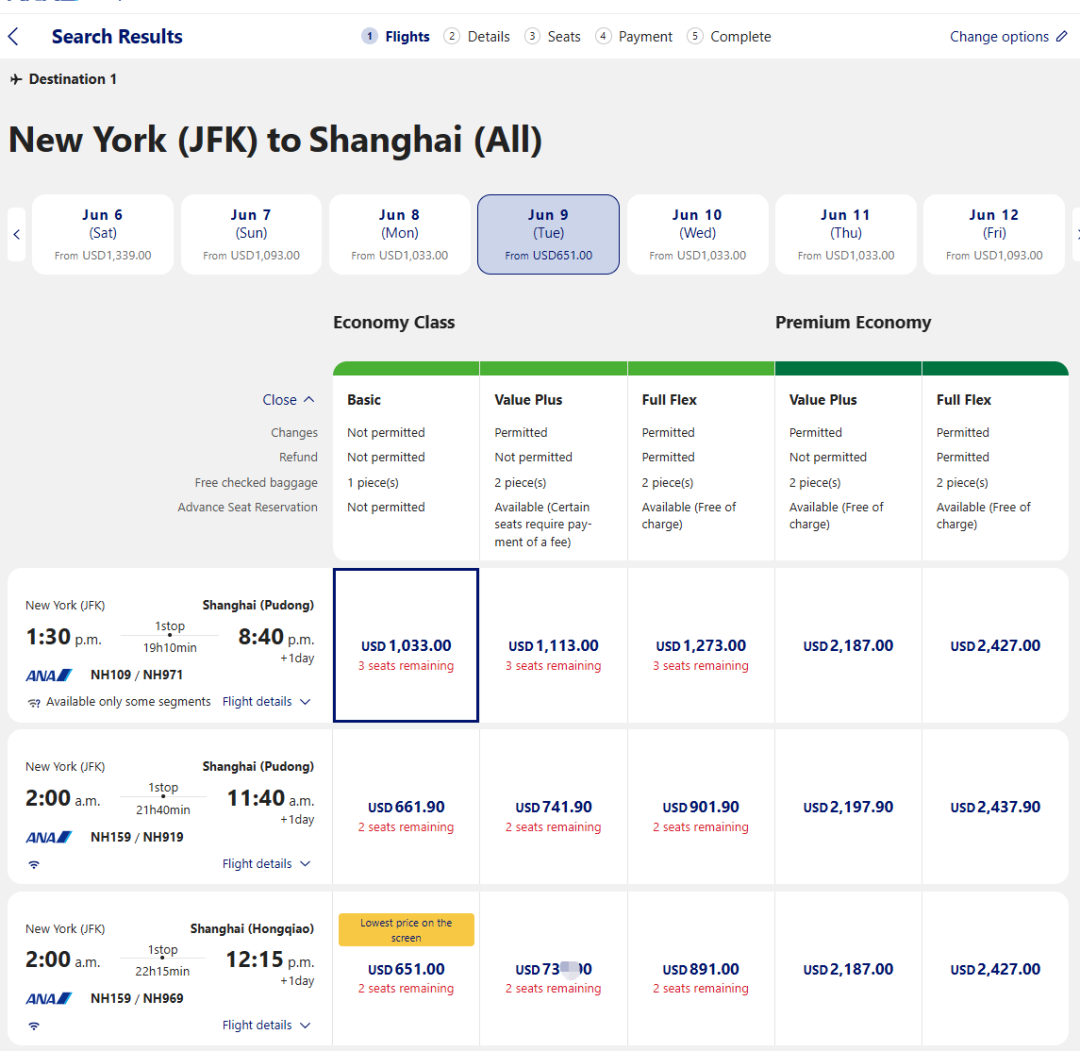Viewport: 1080px width, 1051px height.
Task: Expand Flight details for the 1:30 p.m. flight
Action: tap(266, 702)
